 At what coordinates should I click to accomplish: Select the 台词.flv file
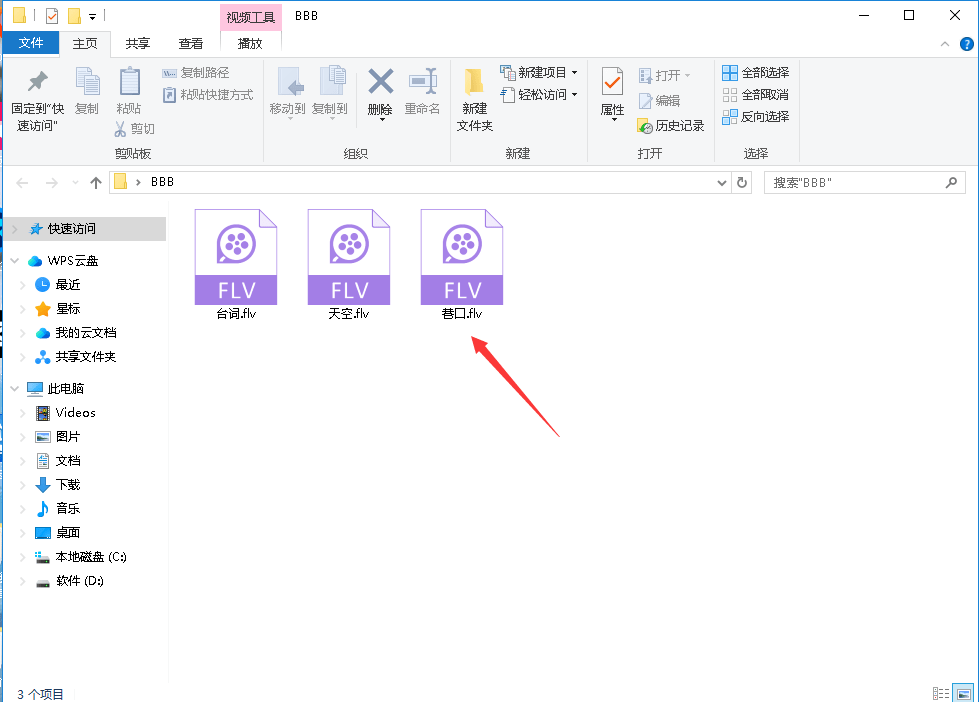tap(236, 265)
